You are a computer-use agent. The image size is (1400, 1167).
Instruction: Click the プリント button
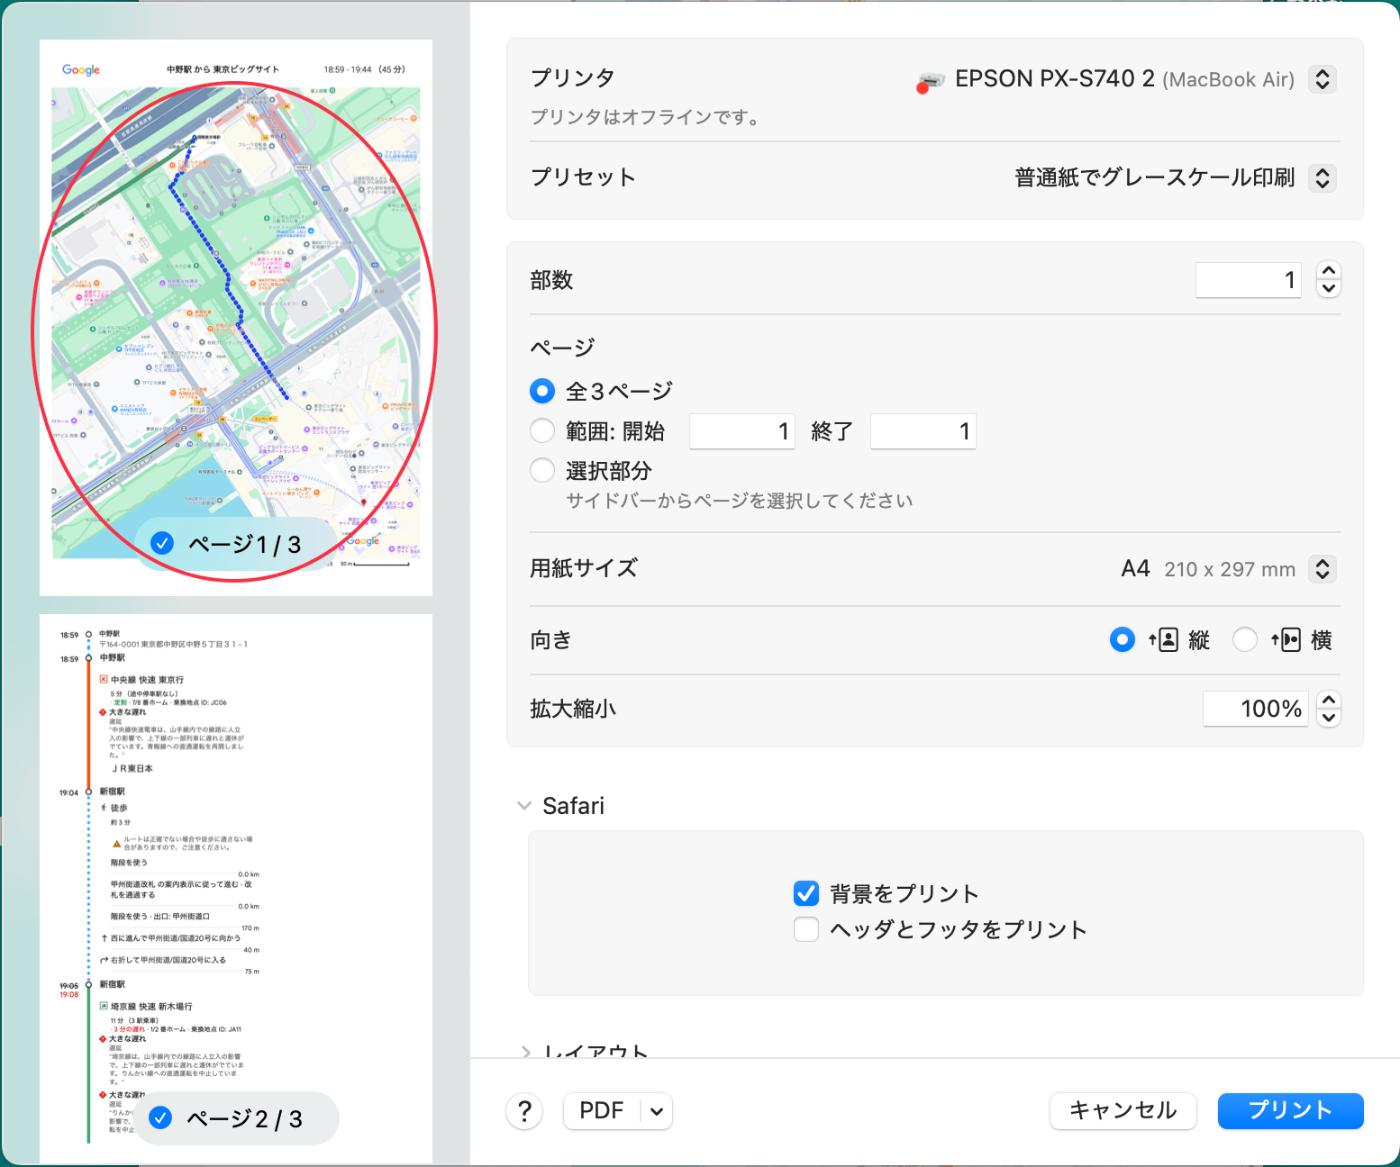(x=1290, y=1111)
